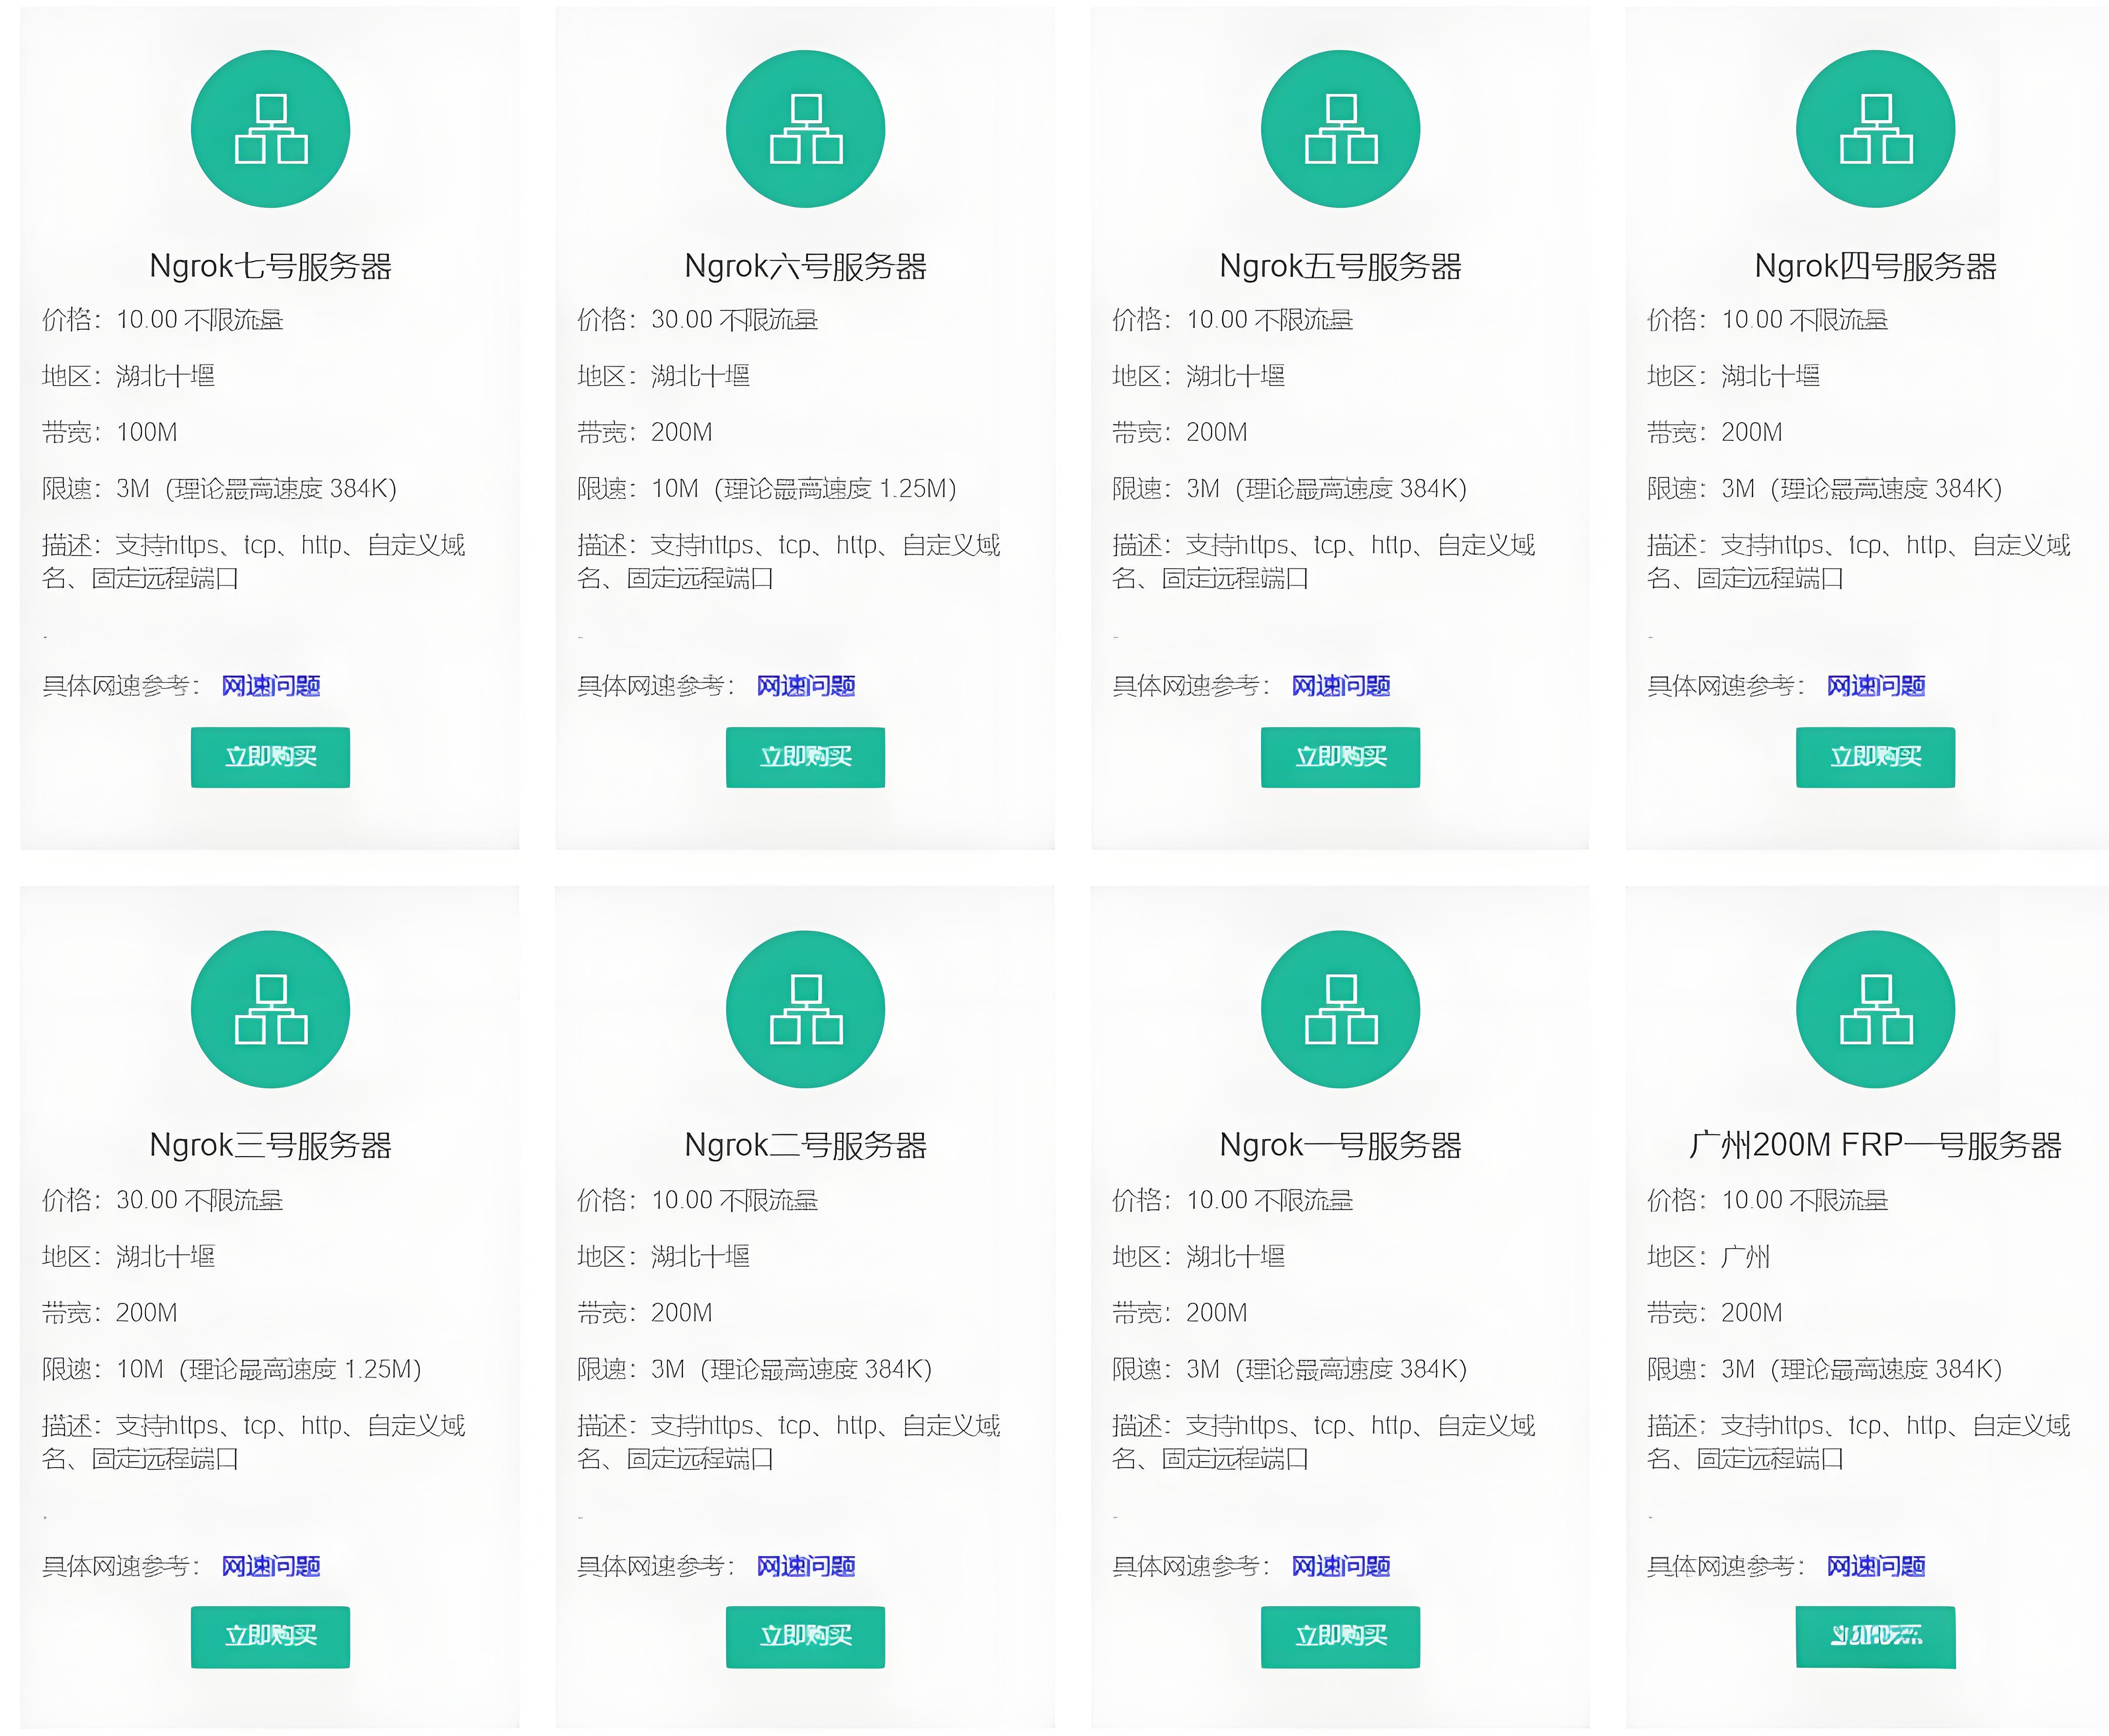Click the network icon above Ngrok二号服务器
Image resolution: width=2109 pixels, height=1736 pixels.
click(805, 1009)
